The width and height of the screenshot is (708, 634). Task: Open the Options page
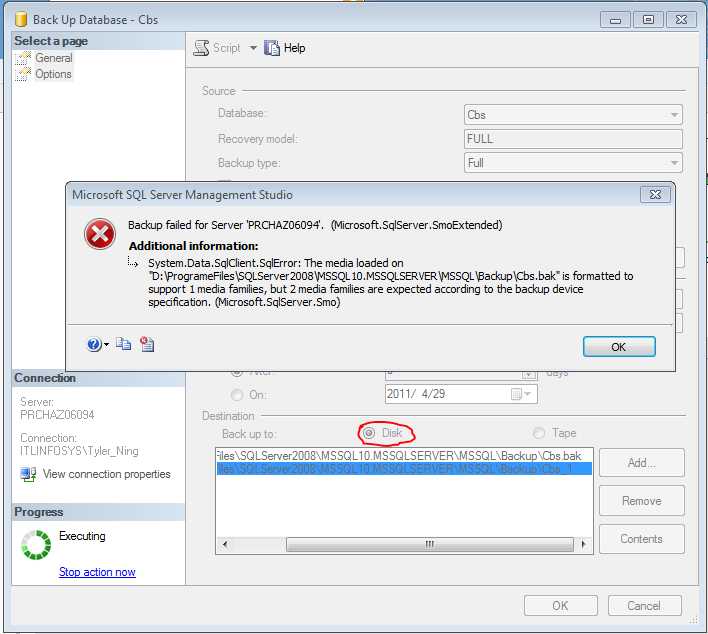click(53, 74)
